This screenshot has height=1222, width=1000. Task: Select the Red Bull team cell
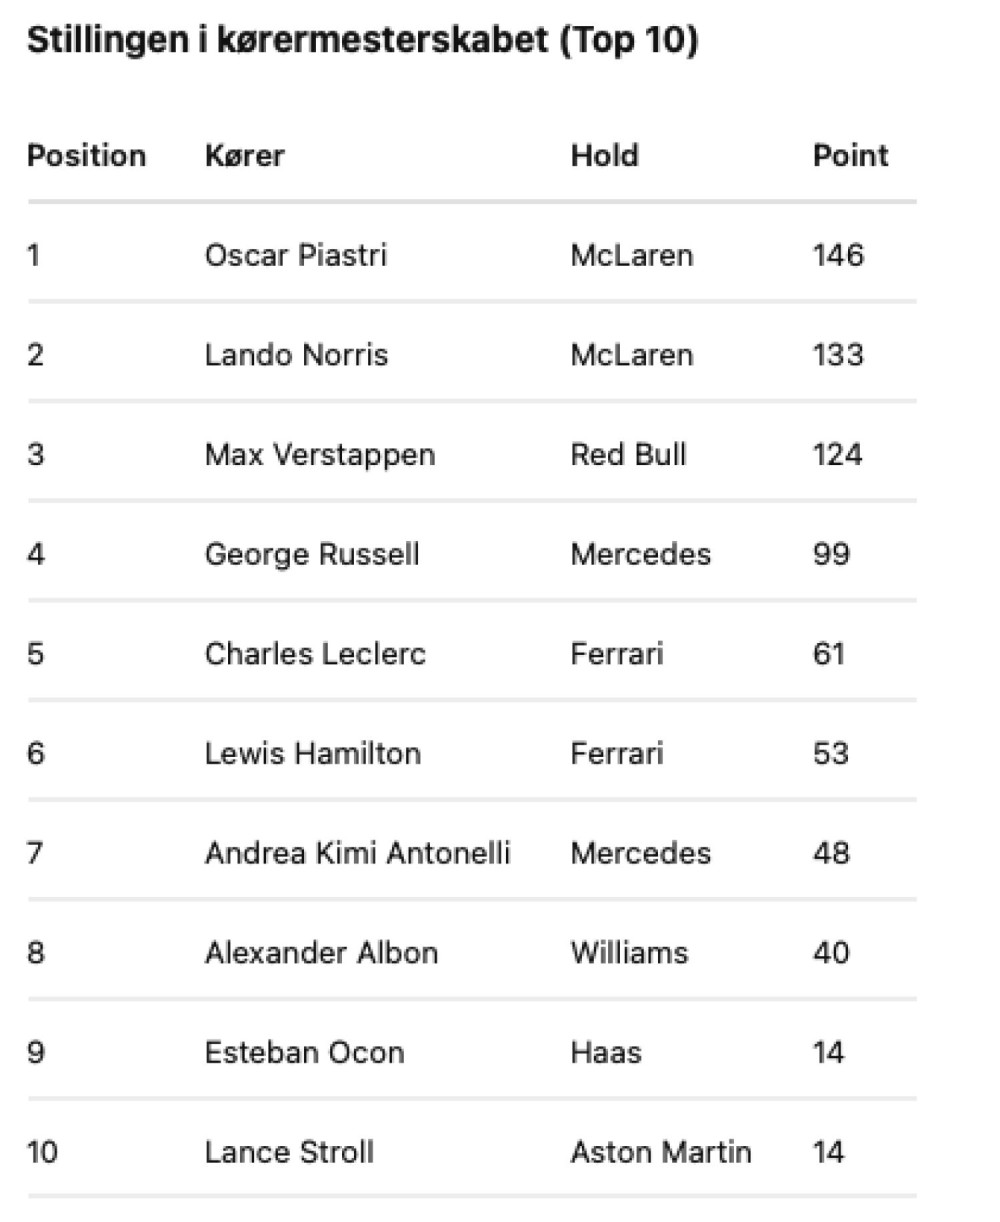click(628, 455)
